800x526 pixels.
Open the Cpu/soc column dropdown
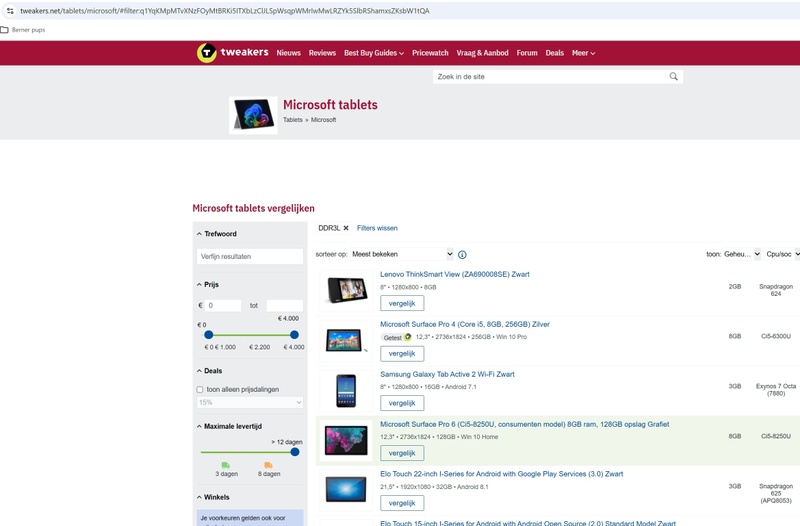[x=782, y=254]
